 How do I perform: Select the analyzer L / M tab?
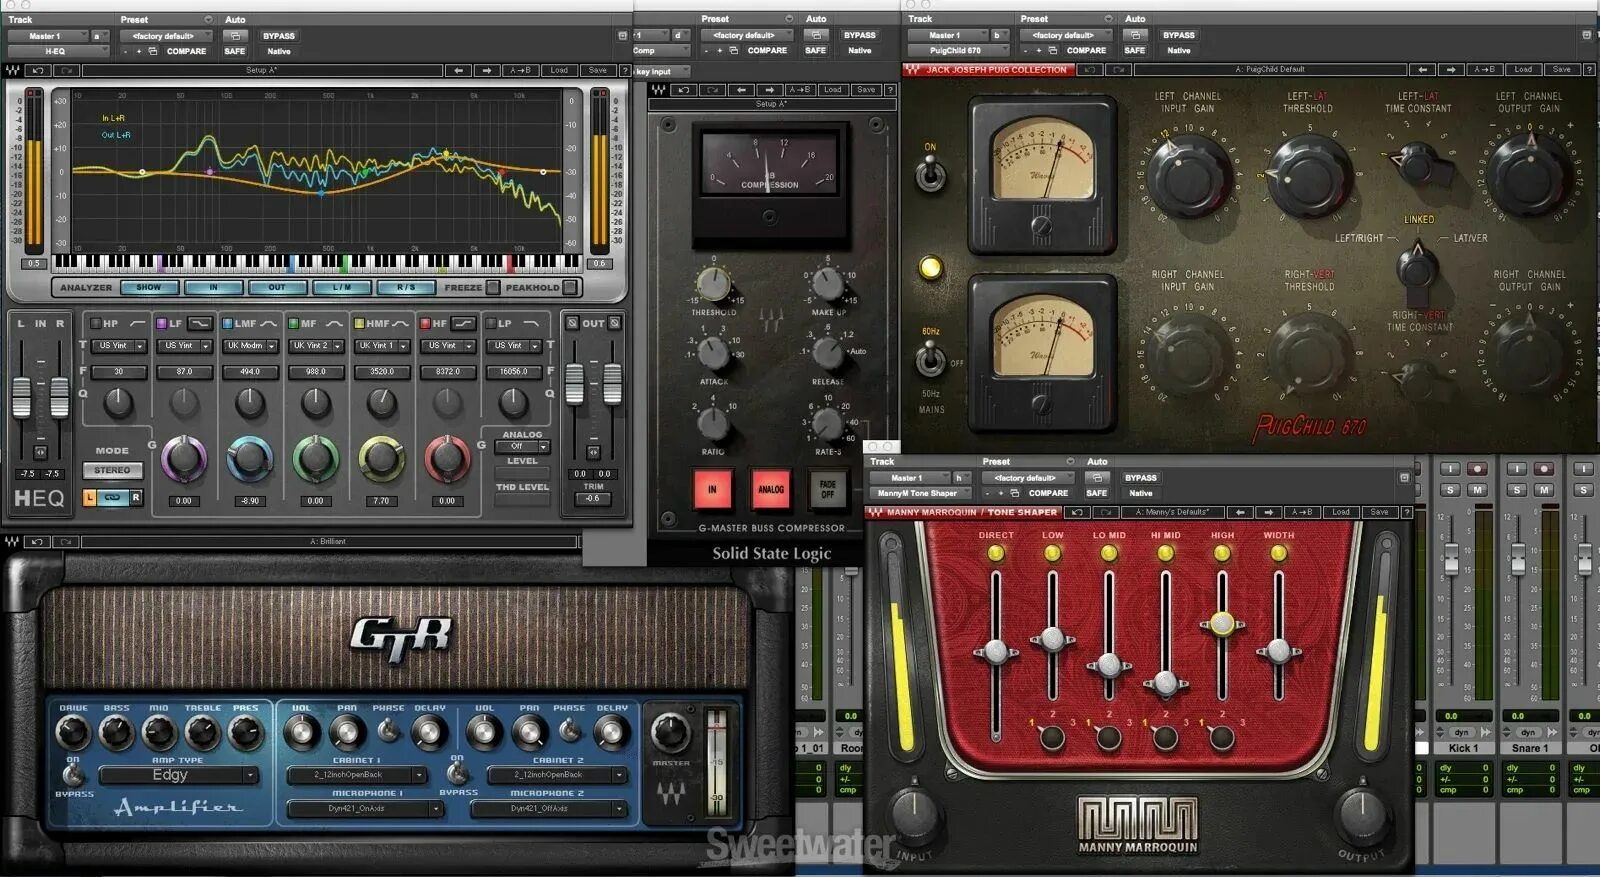coord(341,287)
